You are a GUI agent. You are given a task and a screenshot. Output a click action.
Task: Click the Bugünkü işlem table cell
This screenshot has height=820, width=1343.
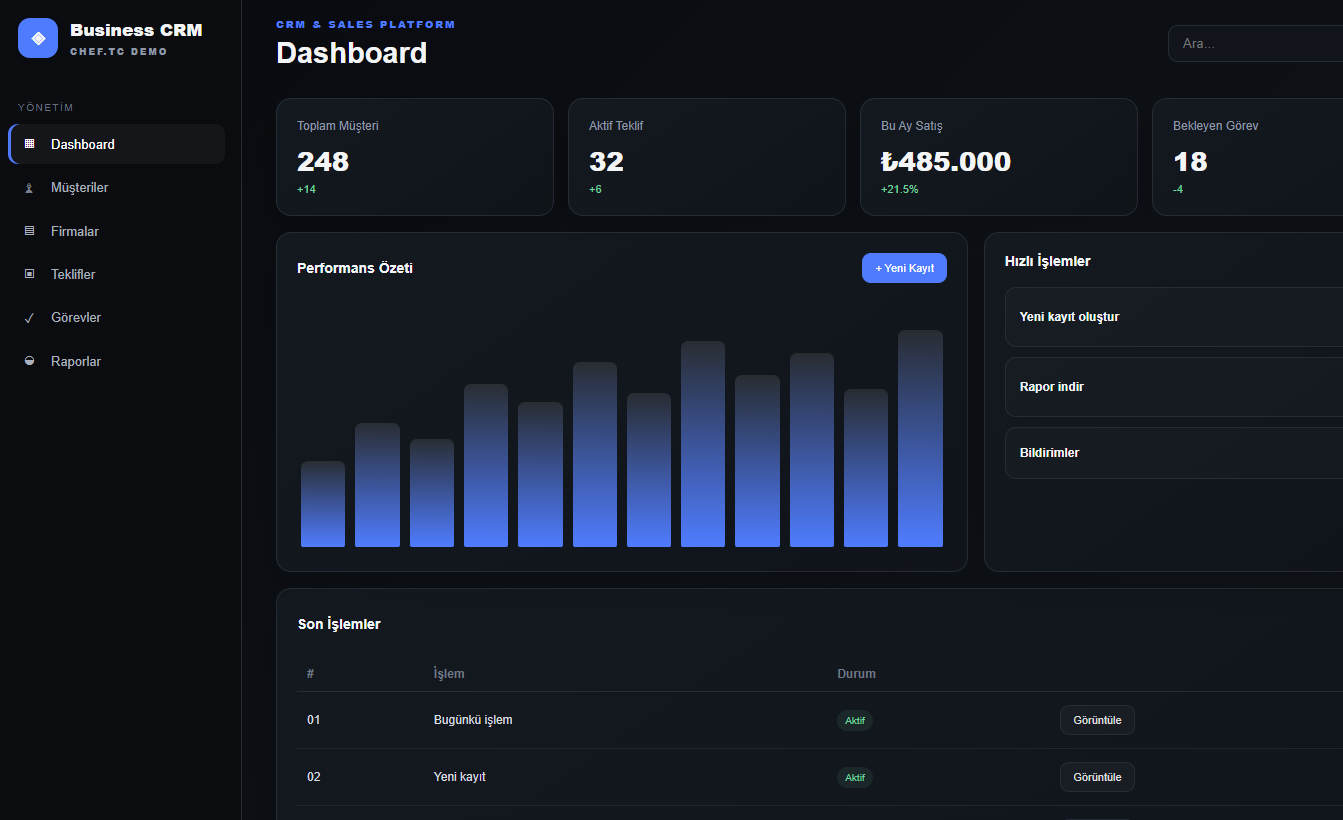(x=473, y=720)
